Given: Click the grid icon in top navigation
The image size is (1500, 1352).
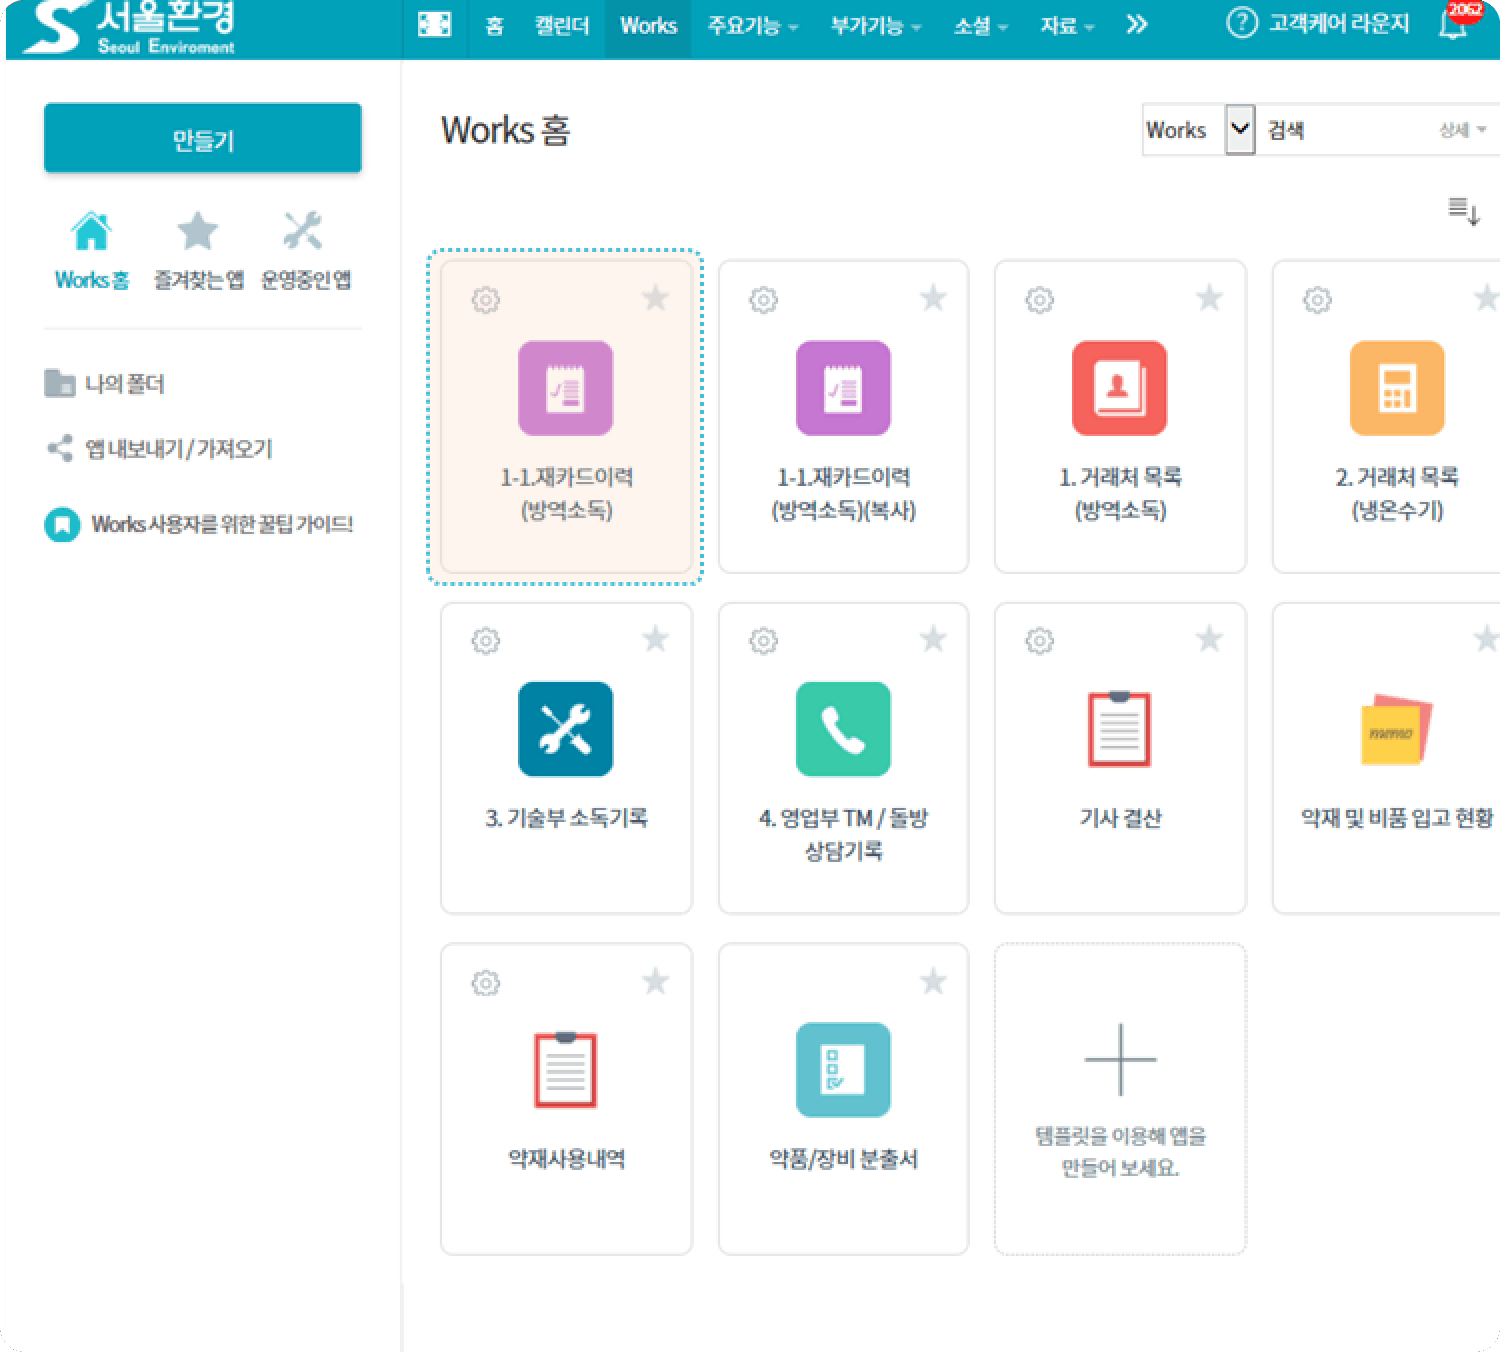Looking at the screenshot, I should 434,24.
